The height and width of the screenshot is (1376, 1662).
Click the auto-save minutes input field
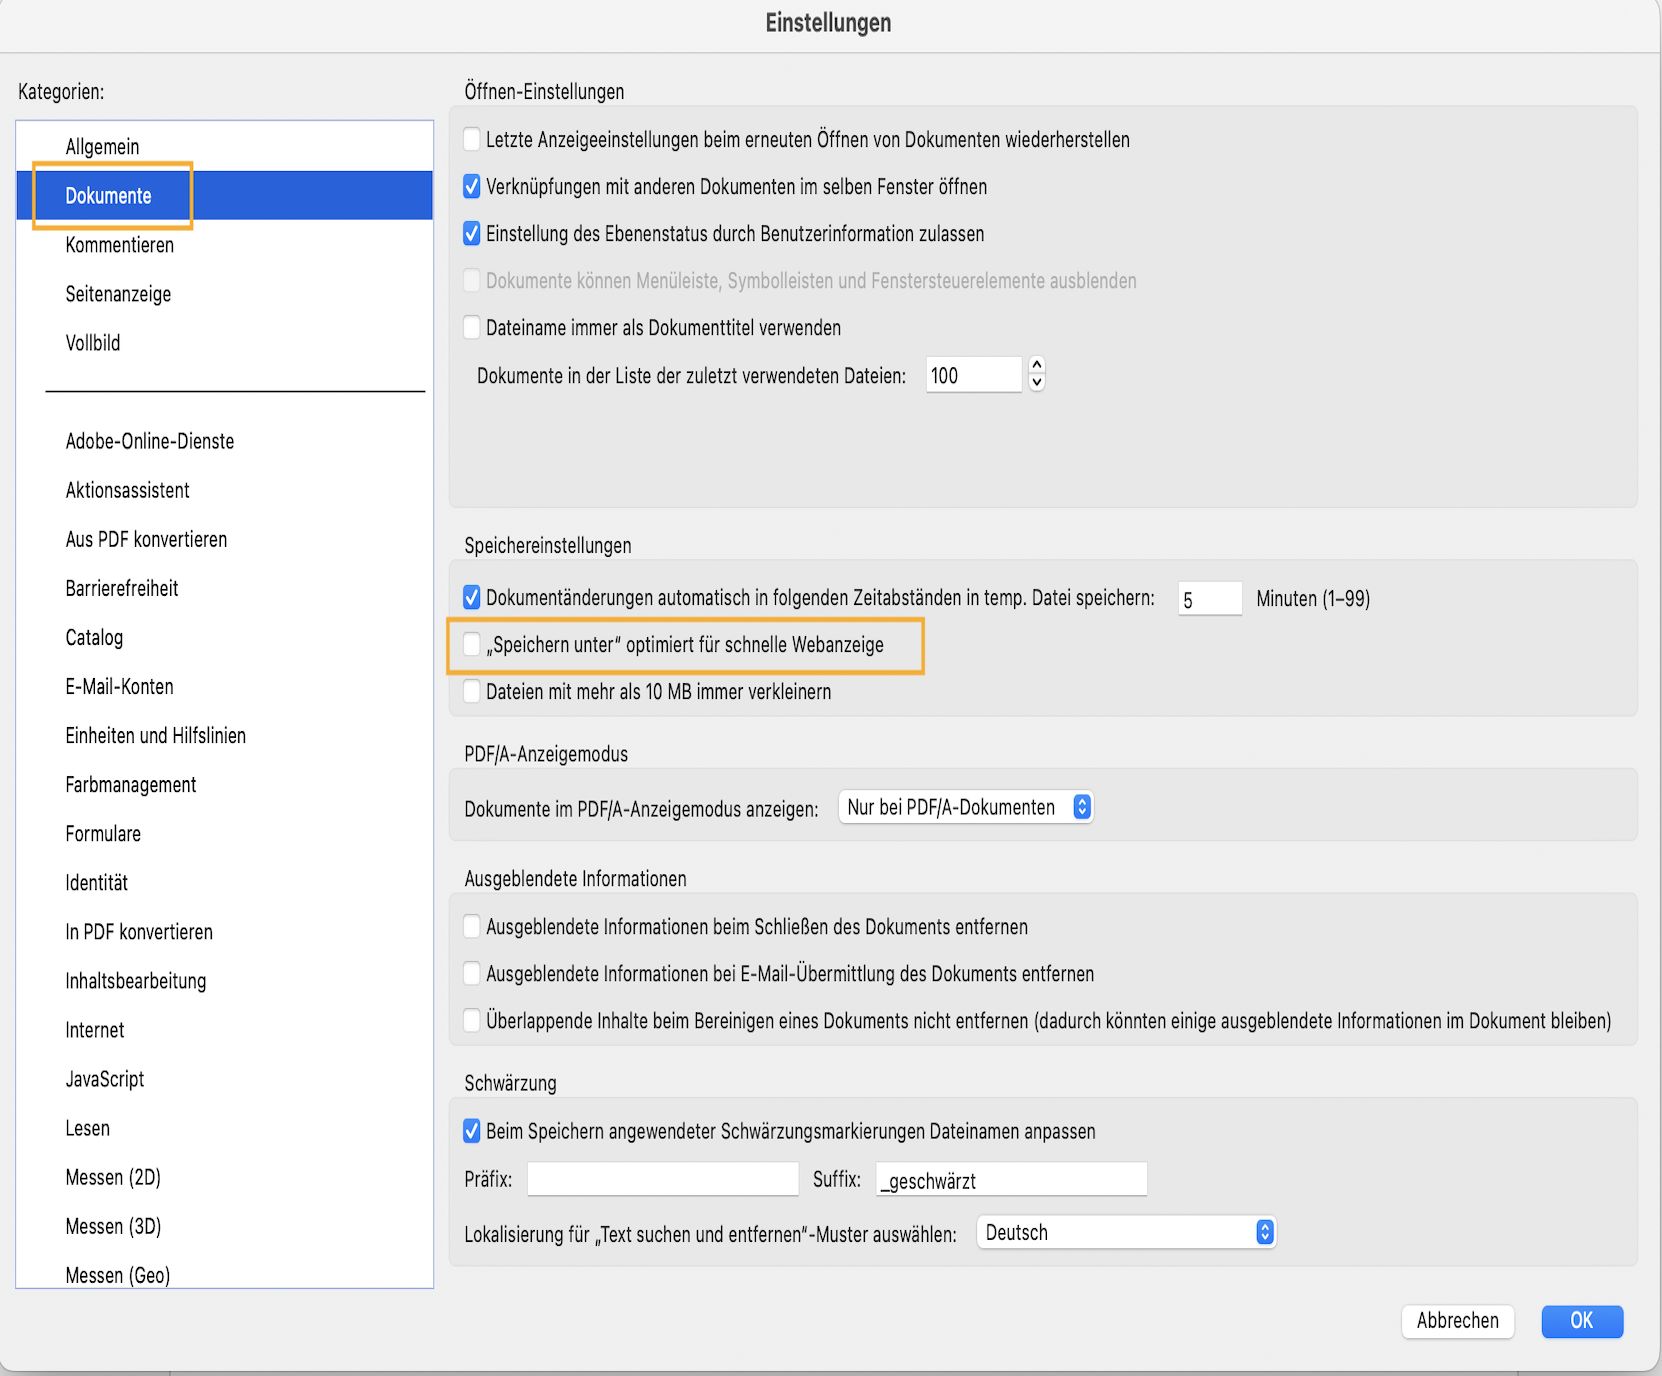pos(1209,599)
